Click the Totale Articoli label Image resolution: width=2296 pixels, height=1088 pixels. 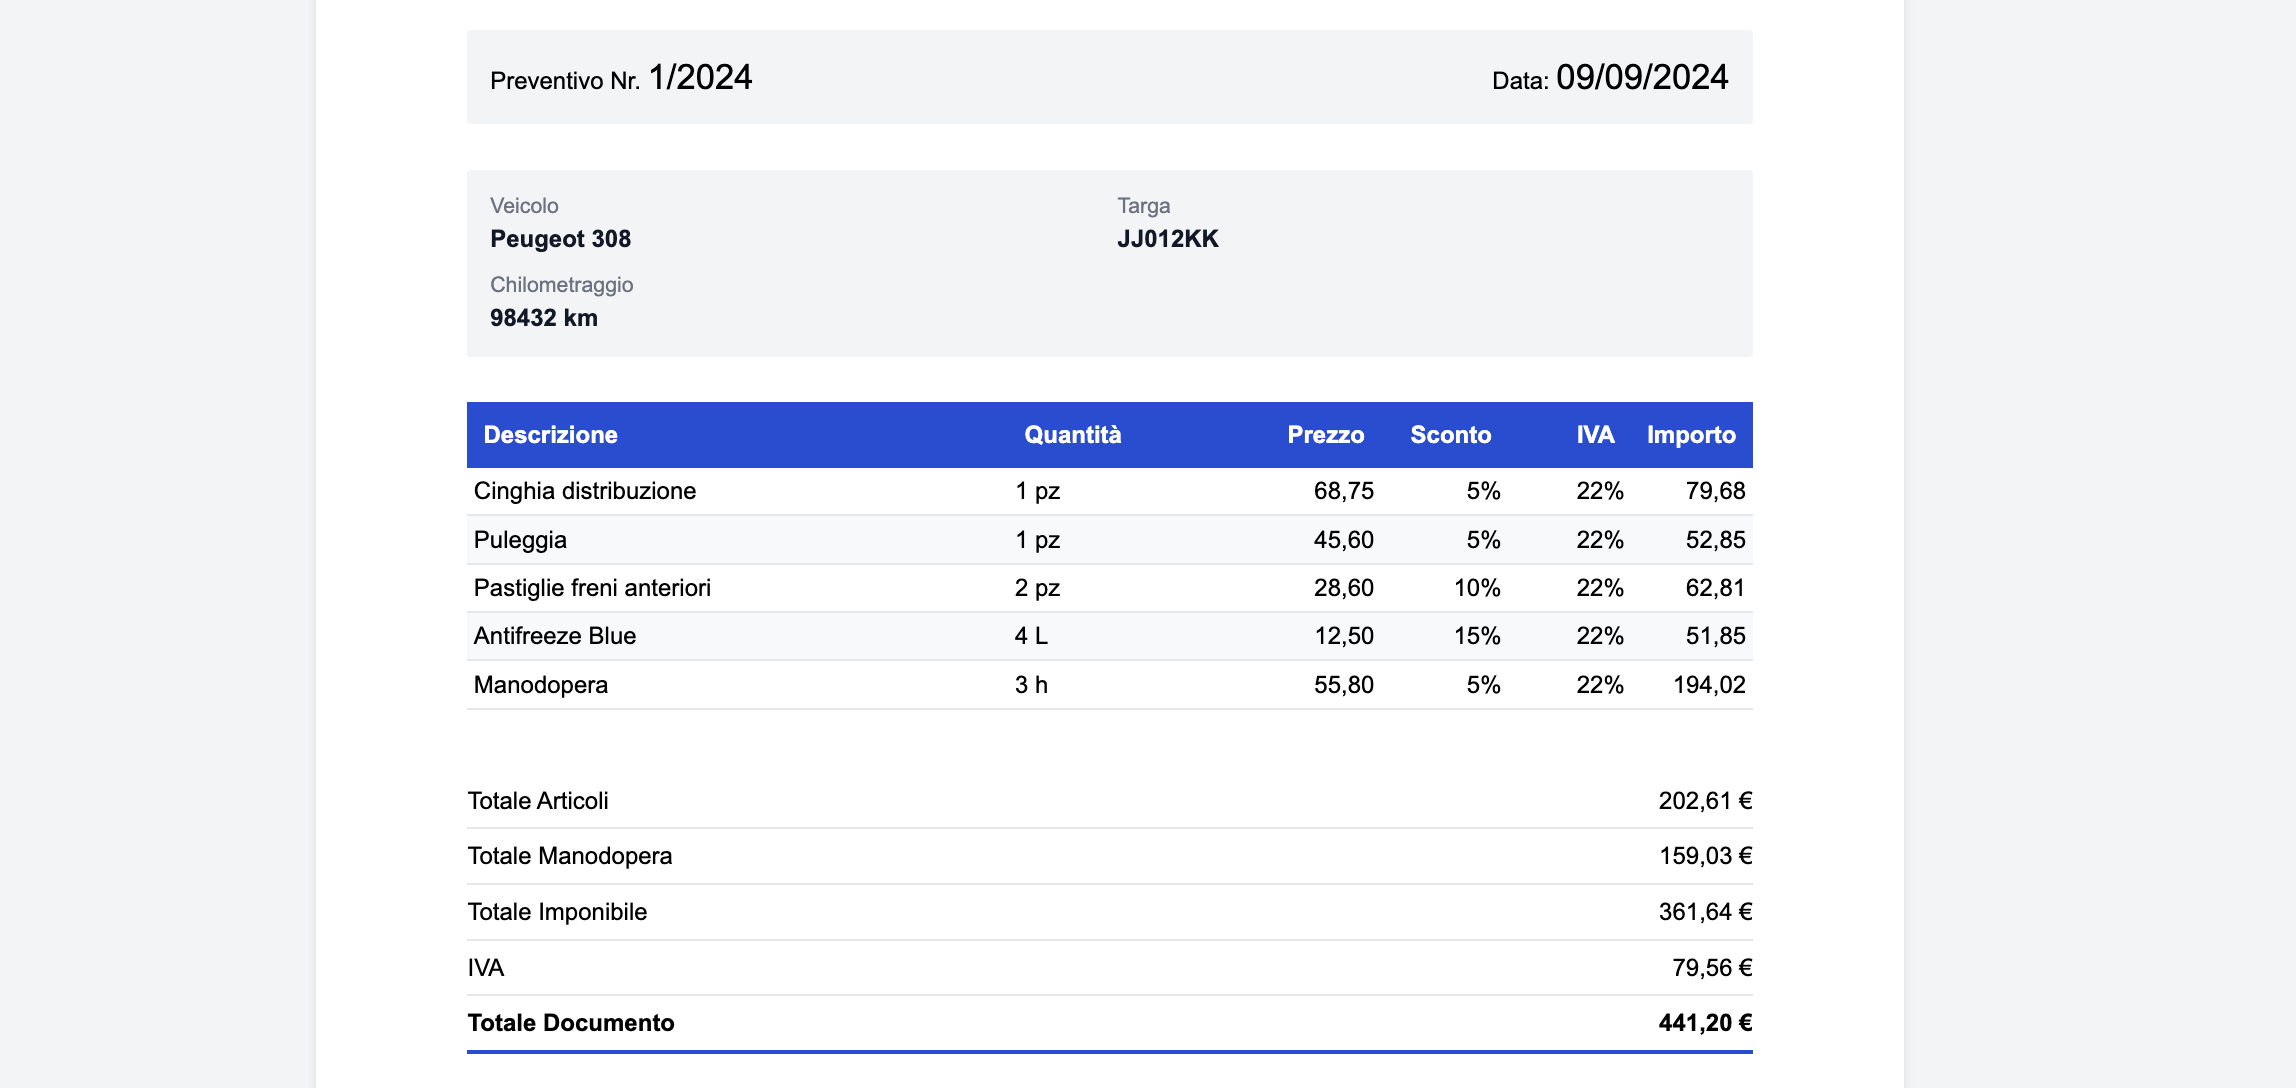click(x=538, y=801)
